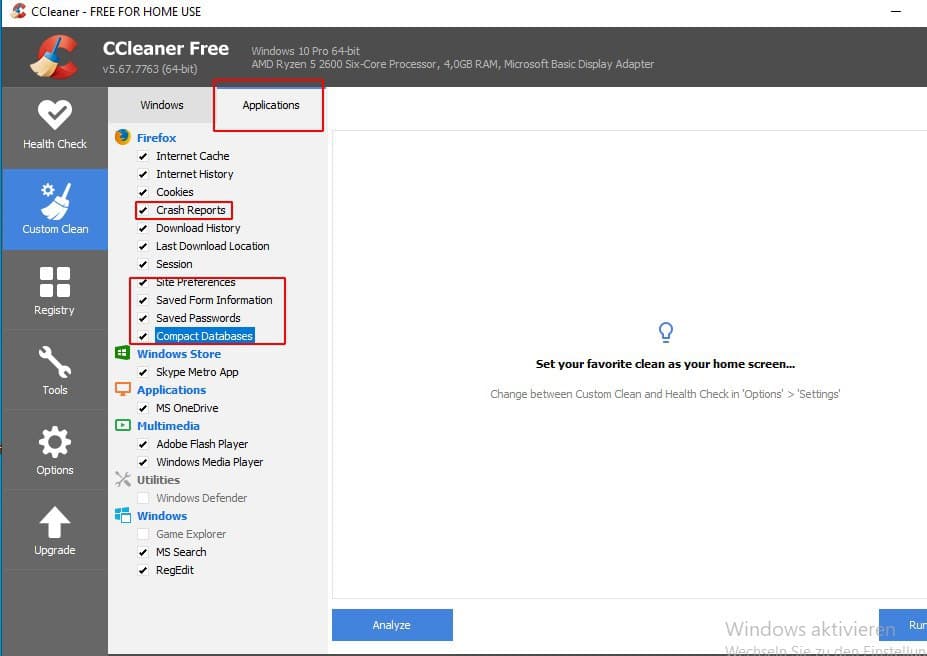The image size is (927, 656).
Task: Collapse the Firefox category header
Action: click(156, 138)
